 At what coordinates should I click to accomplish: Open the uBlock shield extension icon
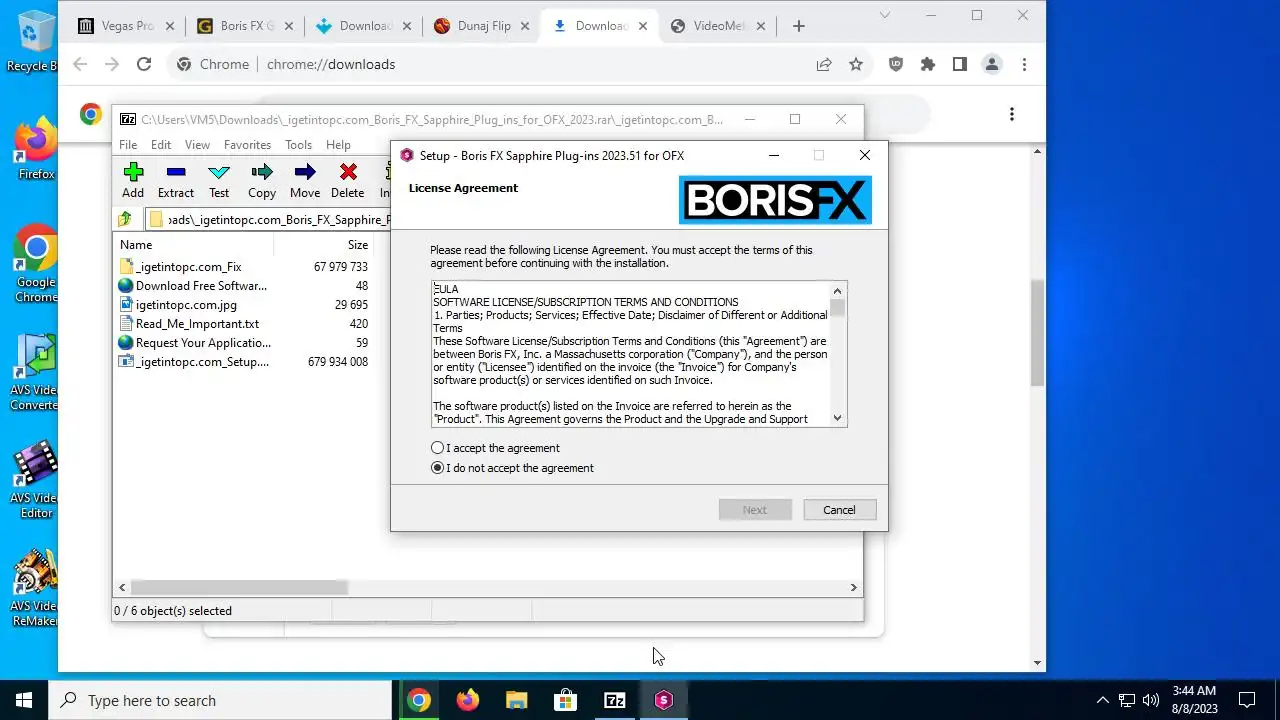pos(896,64)
